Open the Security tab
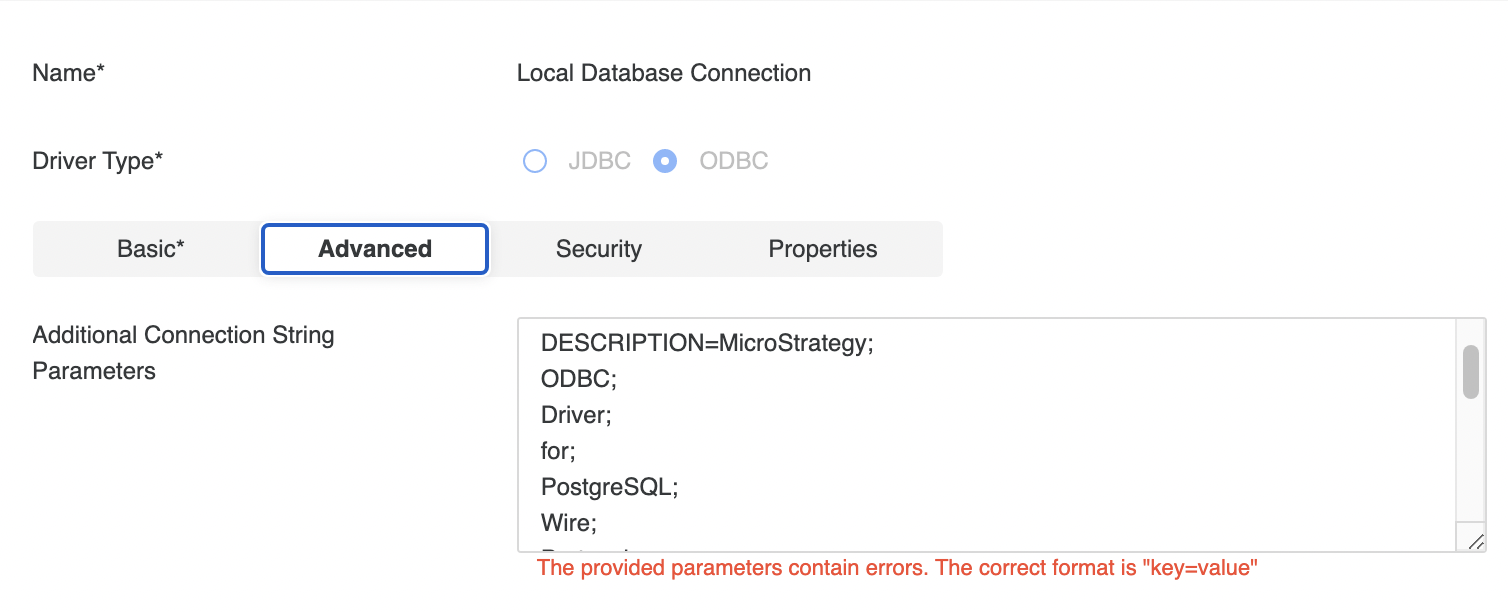The height and width of the screenshot is (612, 1508). pyautogui.click(x=599, y=248)
